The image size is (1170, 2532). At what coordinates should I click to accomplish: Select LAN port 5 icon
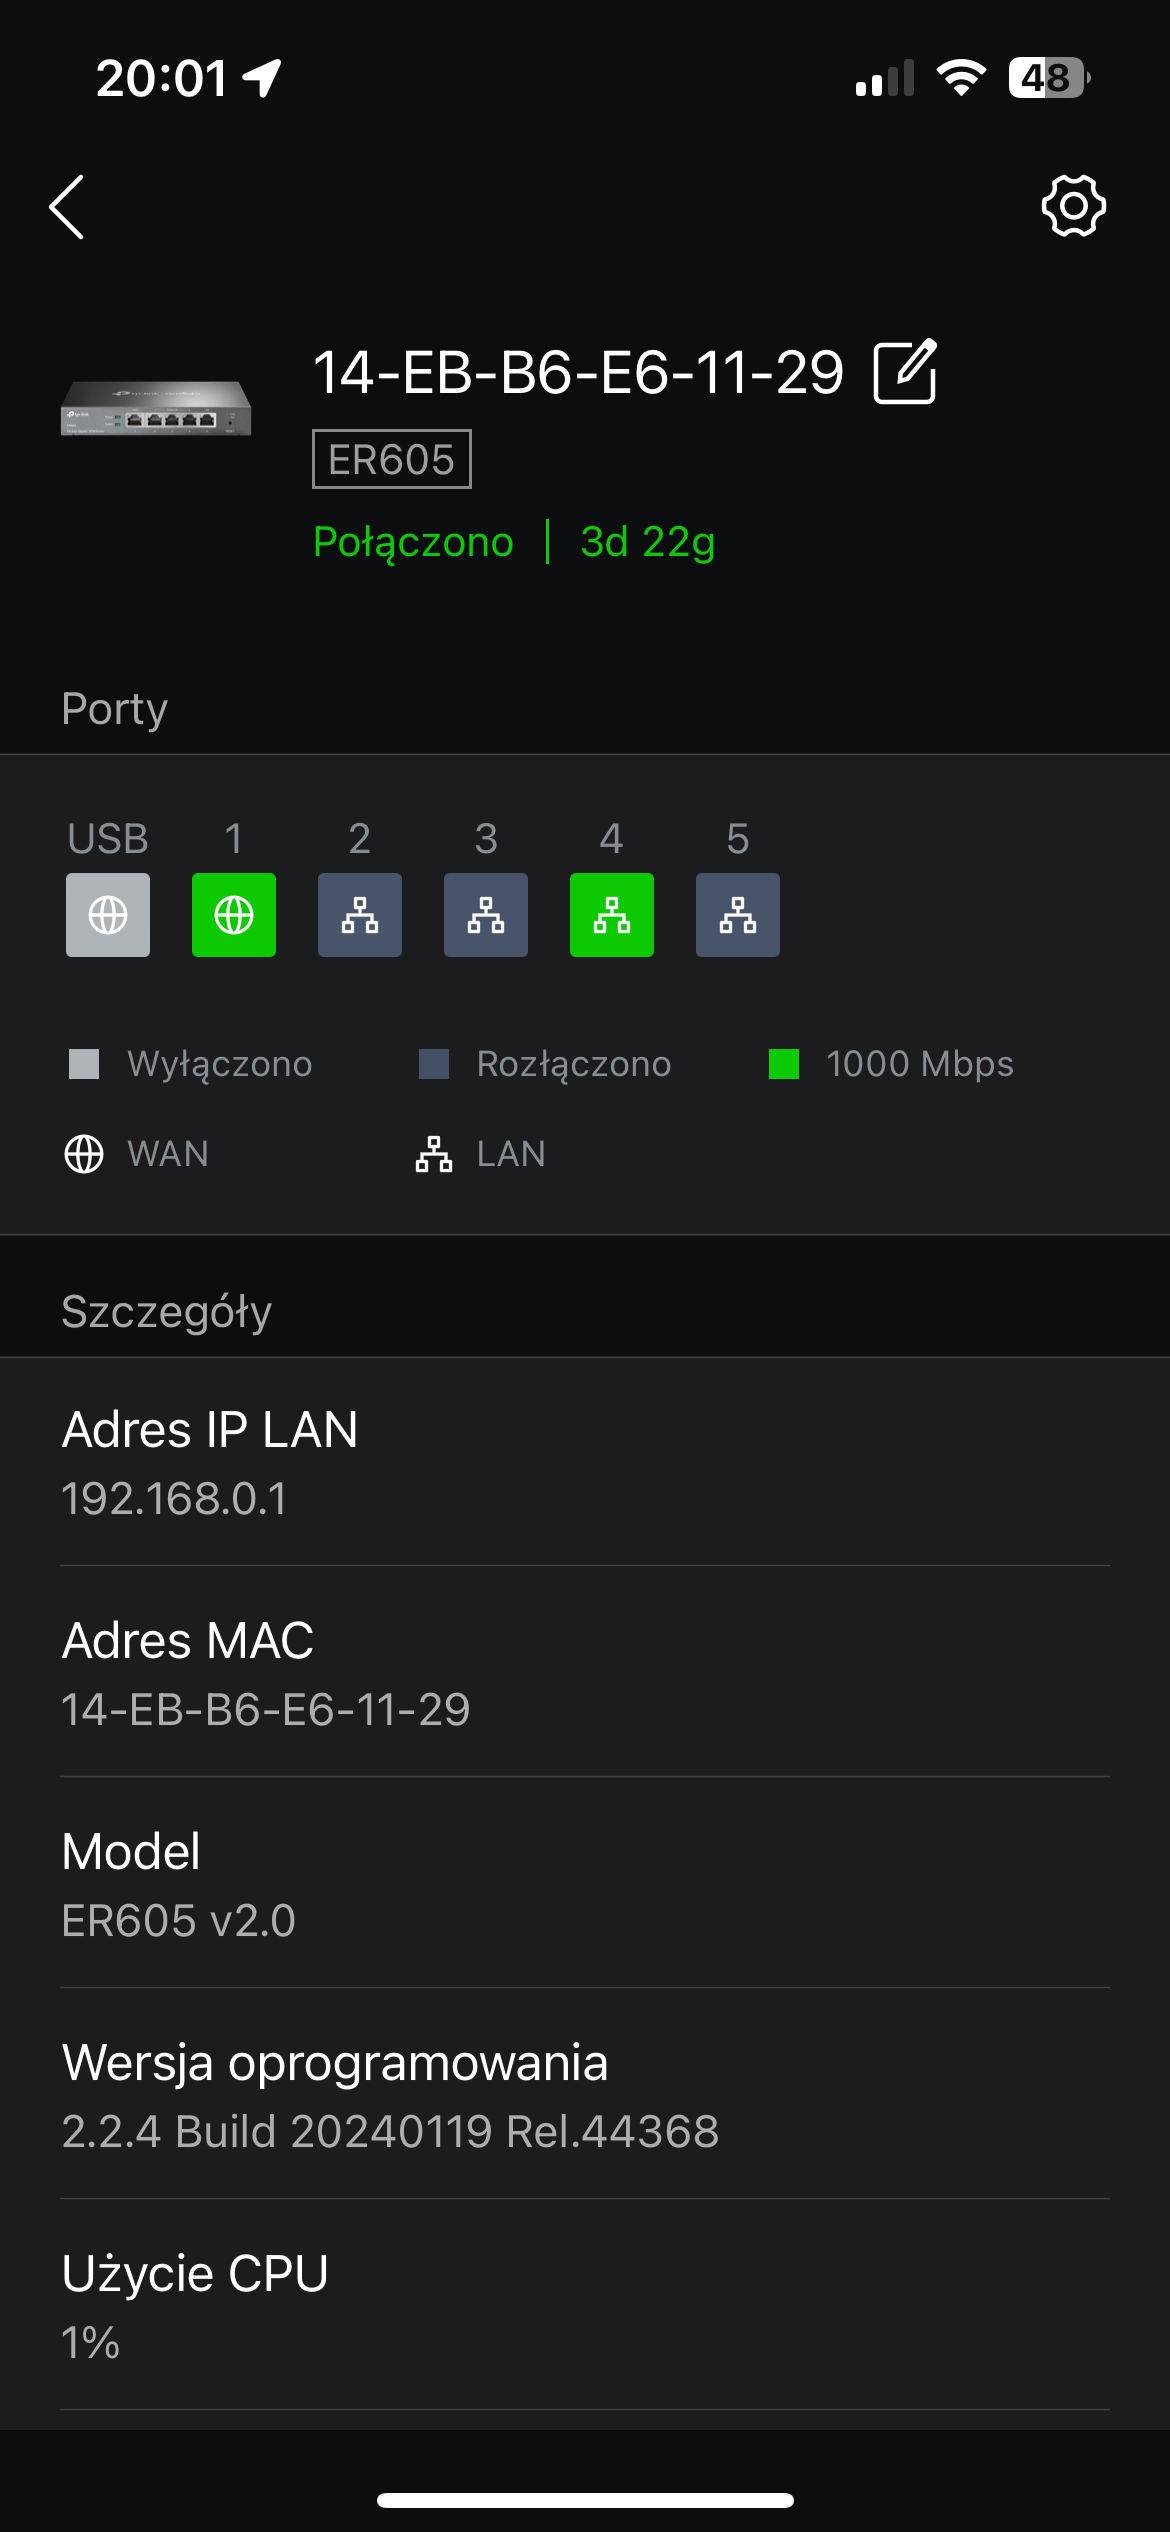[738, 915]
